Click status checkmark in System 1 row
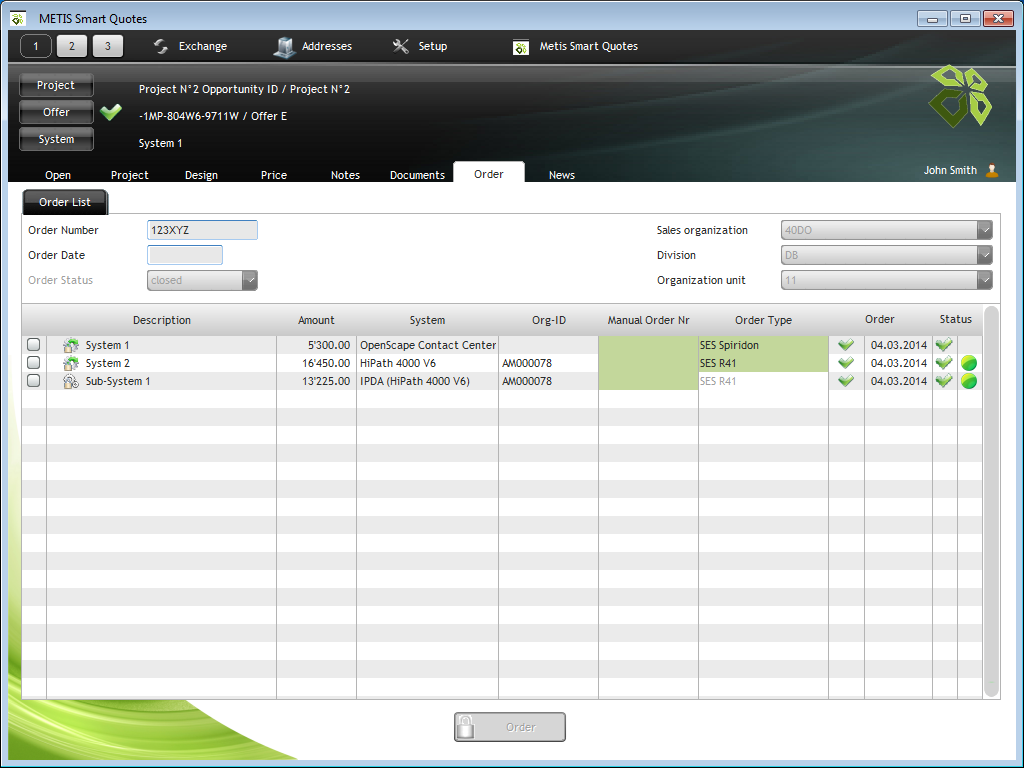This screenshot has width=1024, height=768. coord(944,344)
